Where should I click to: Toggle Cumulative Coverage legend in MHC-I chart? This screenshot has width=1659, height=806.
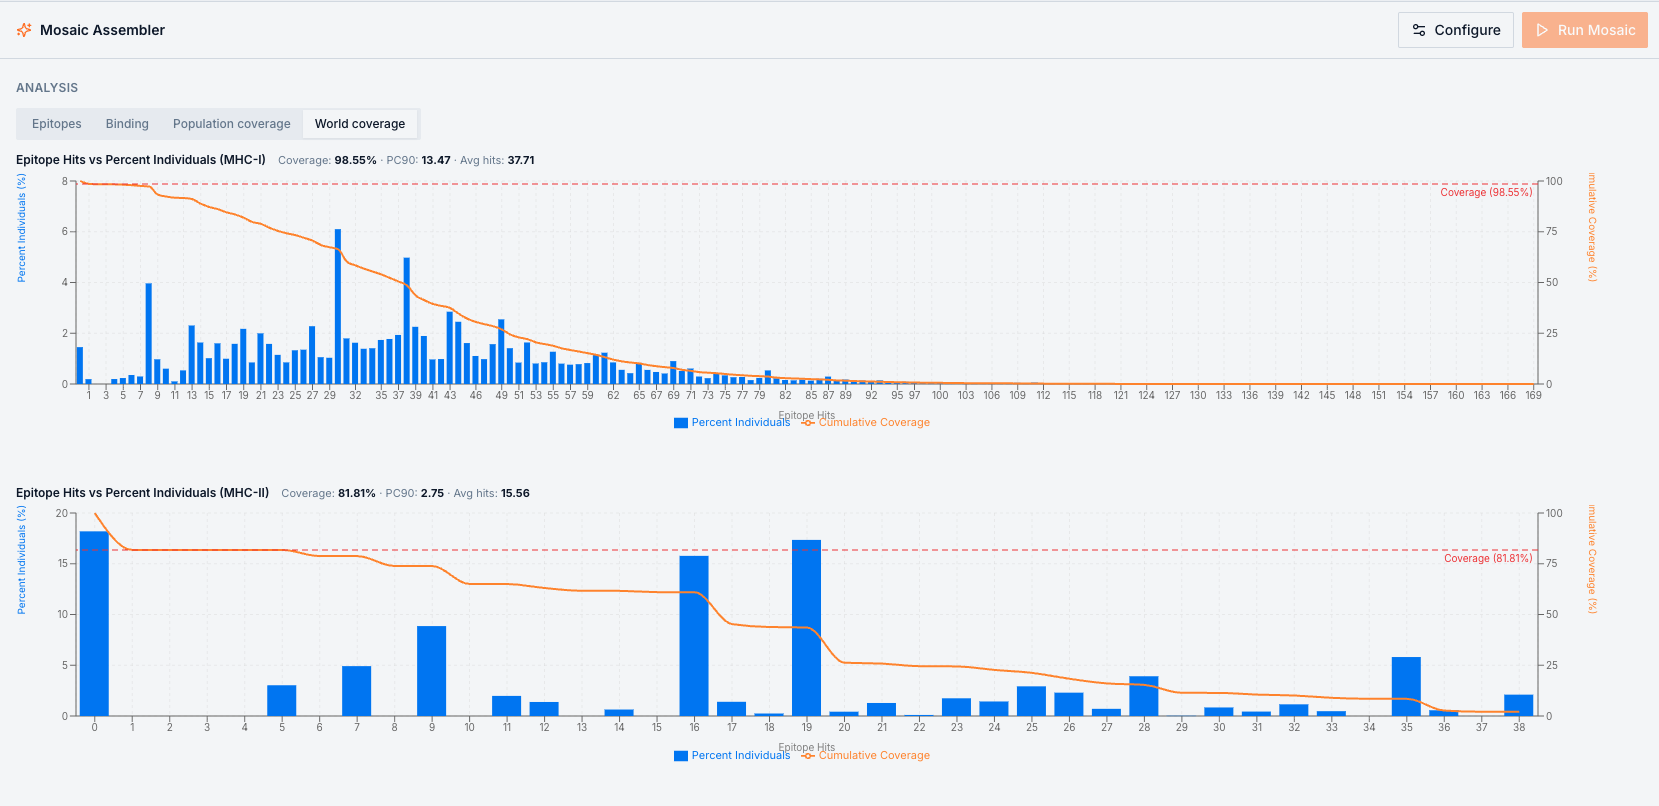coord(866,422)
